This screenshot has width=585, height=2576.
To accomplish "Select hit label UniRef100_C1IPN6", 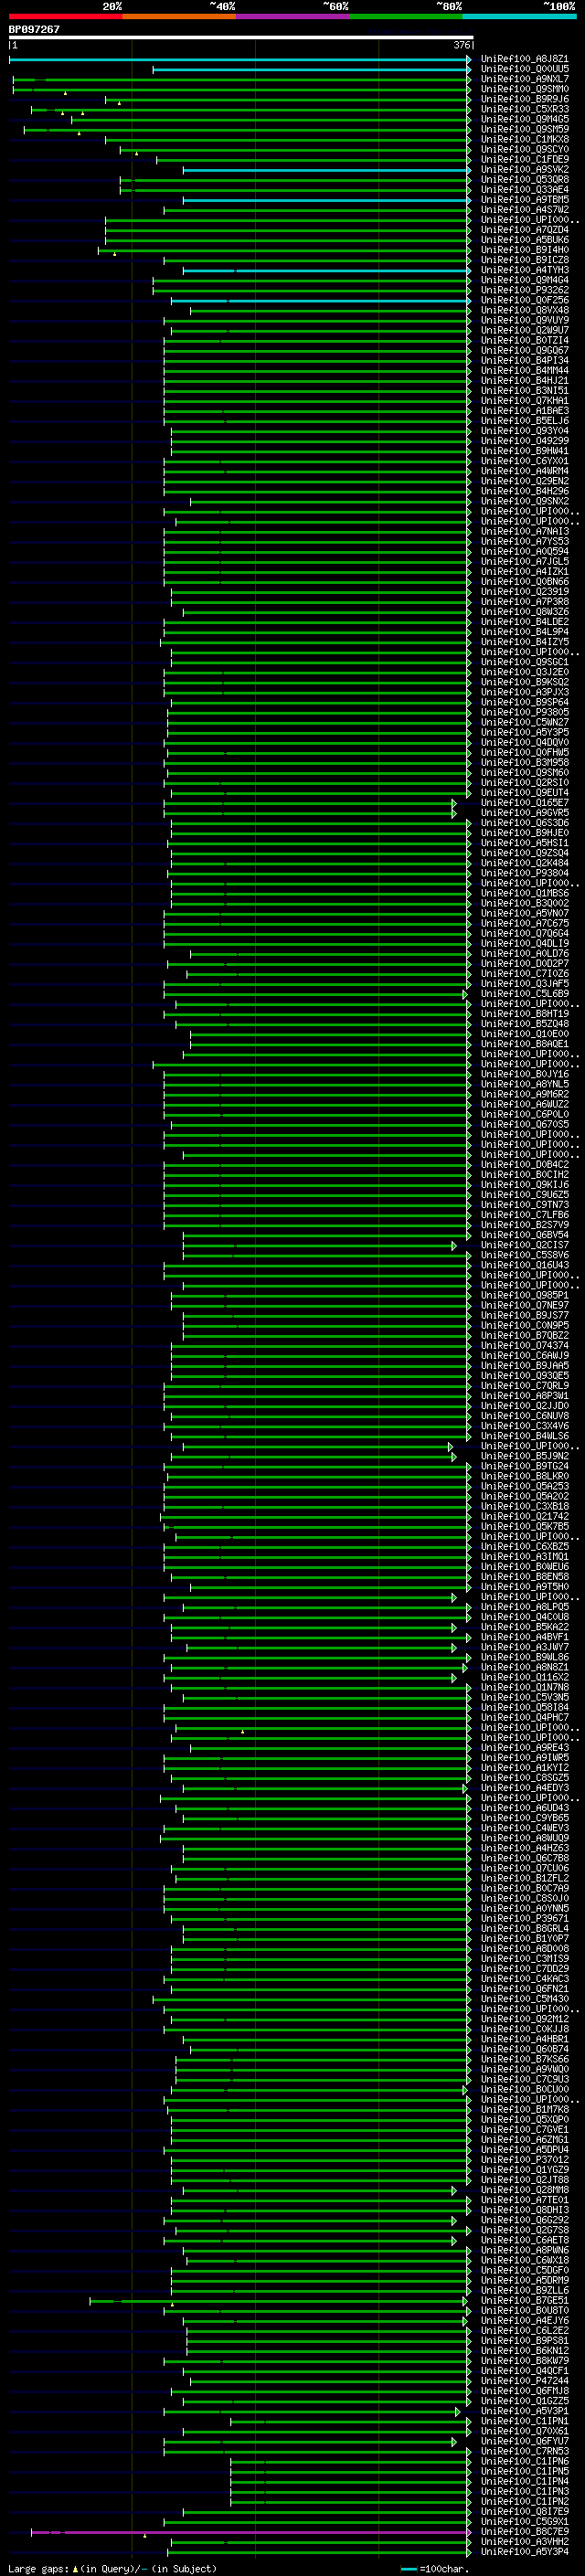I will coord(525,2461).
